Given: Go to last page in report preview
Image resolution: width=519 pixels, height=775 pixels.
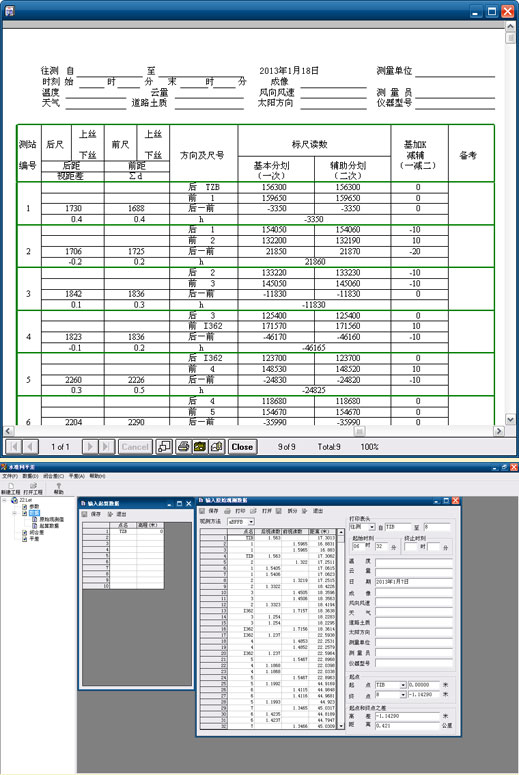Looking at the screenshot, I should click(106, 447).
